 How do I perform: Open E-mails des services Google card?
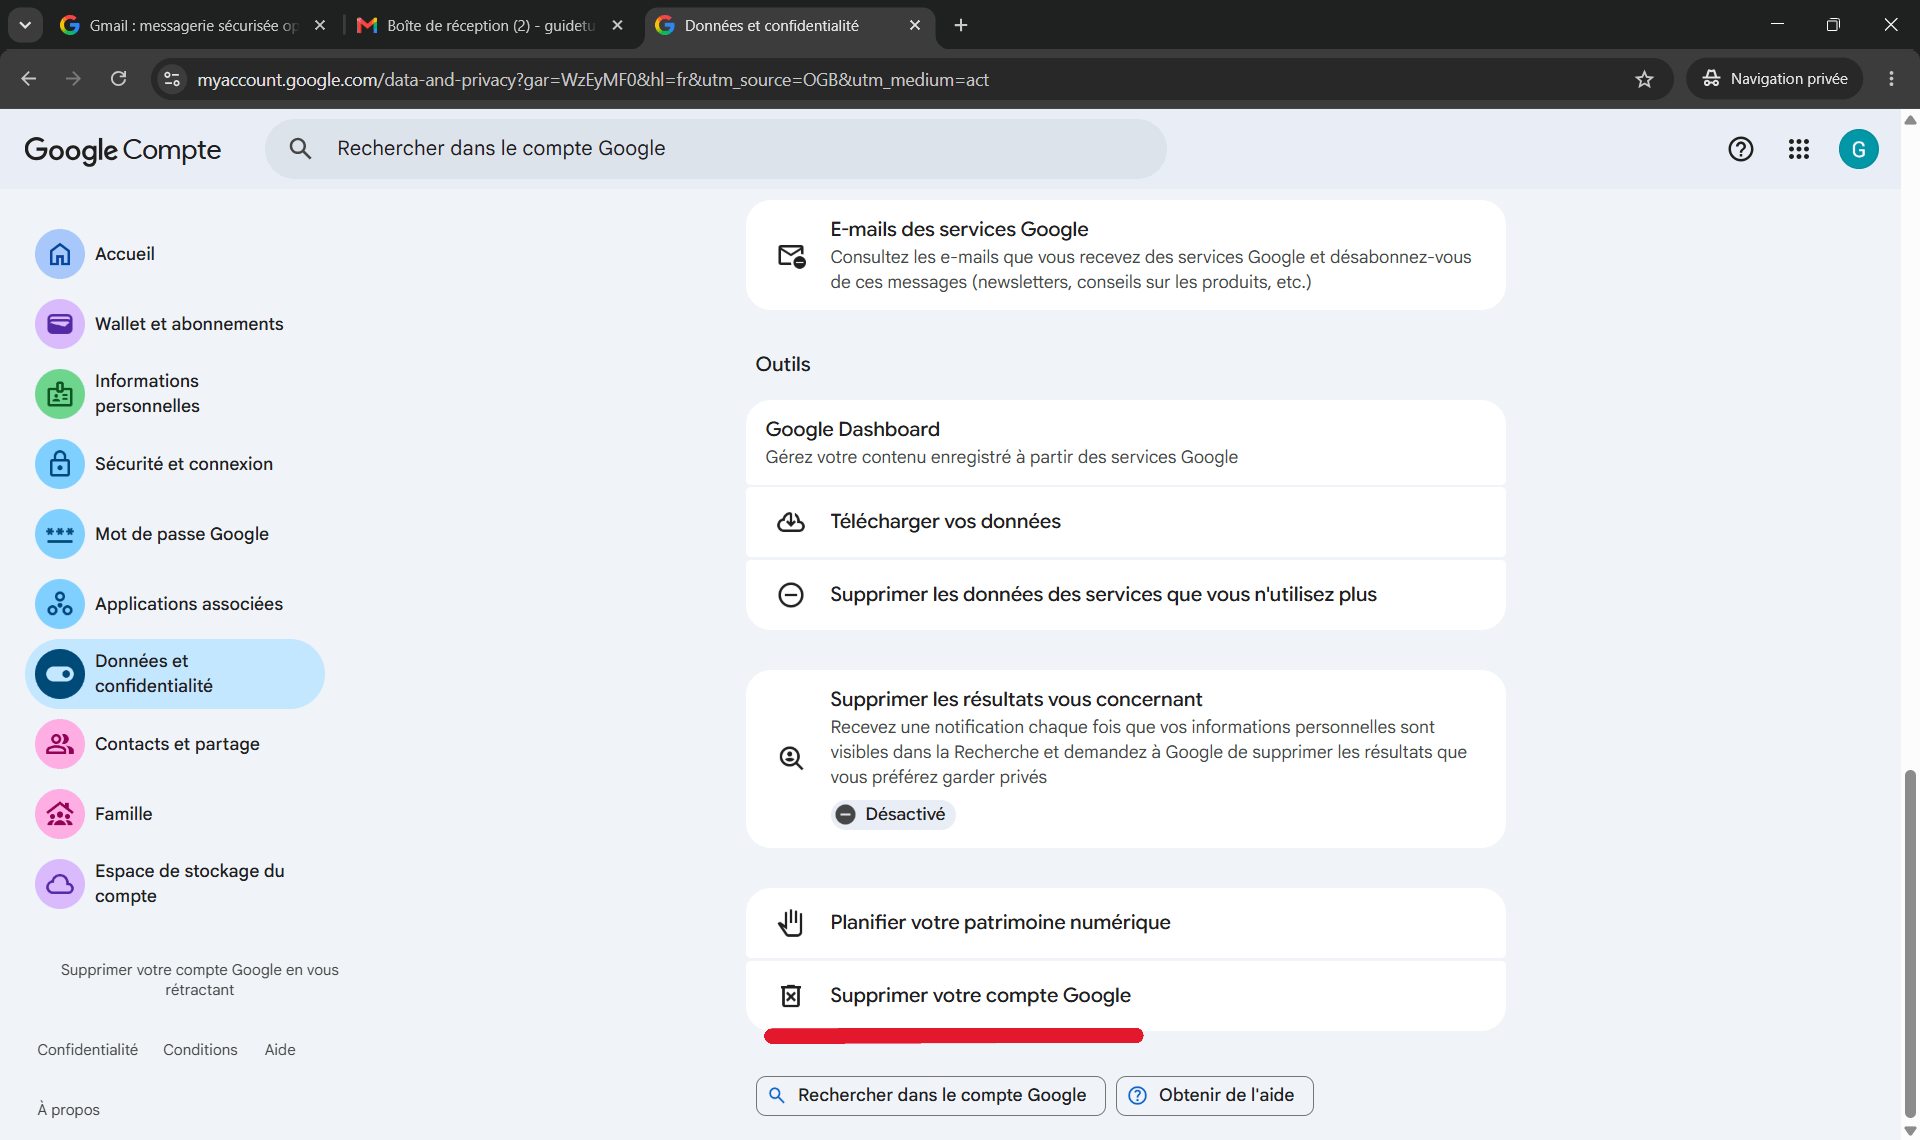(1126, 255)
